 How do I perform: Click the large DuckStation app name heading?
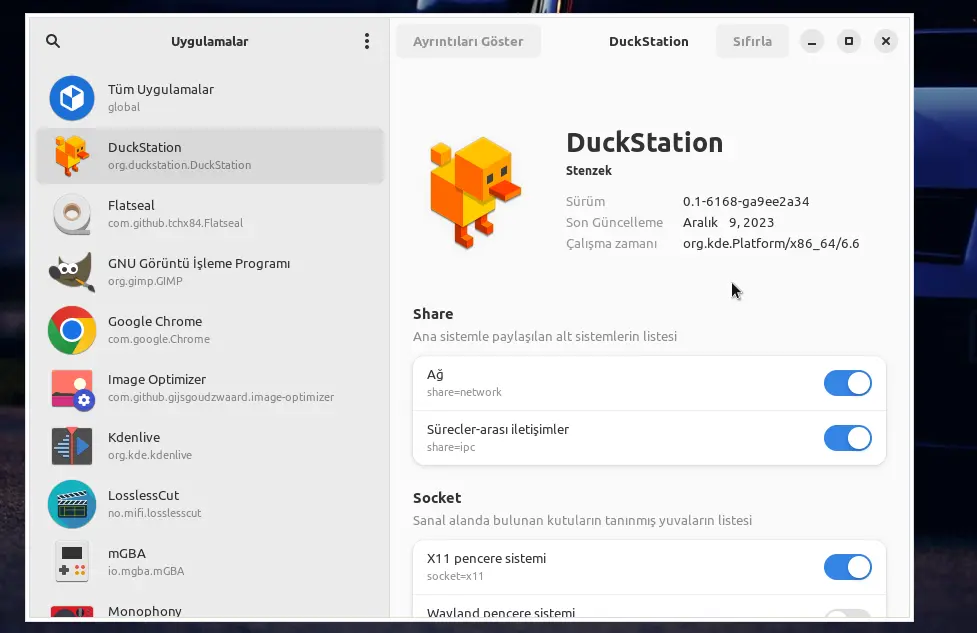pyautogui.click(x=644, y=143)
